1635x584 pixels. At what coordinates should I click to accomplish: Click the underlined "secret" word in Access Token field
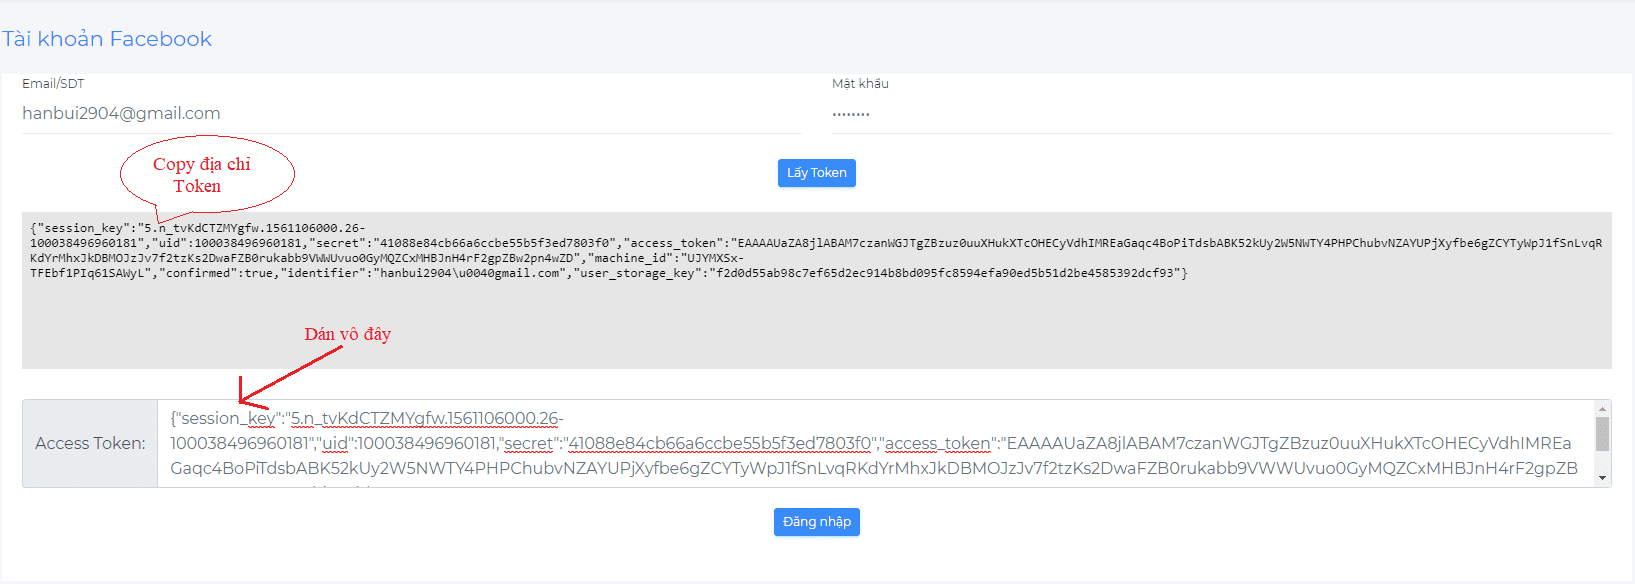(529, 443)
